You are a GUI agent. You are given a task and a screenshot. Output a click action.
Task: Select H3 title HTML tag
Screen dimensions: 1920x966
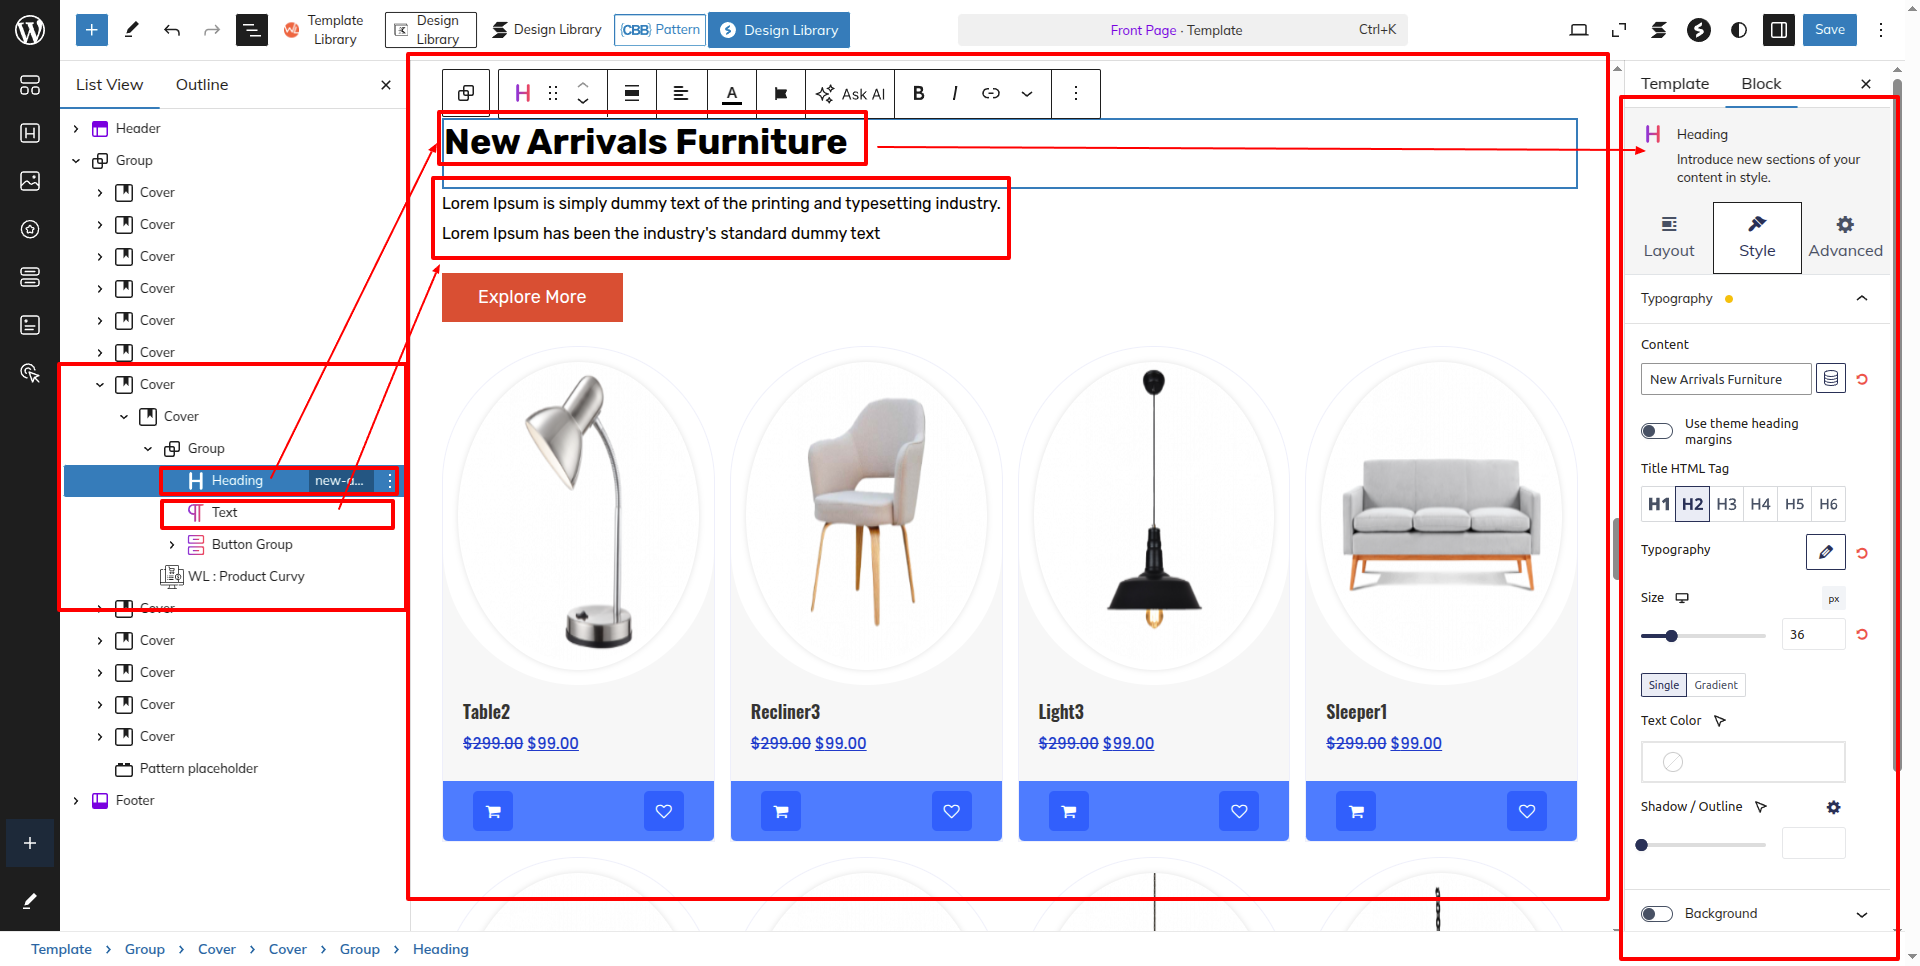(1727, 504)
